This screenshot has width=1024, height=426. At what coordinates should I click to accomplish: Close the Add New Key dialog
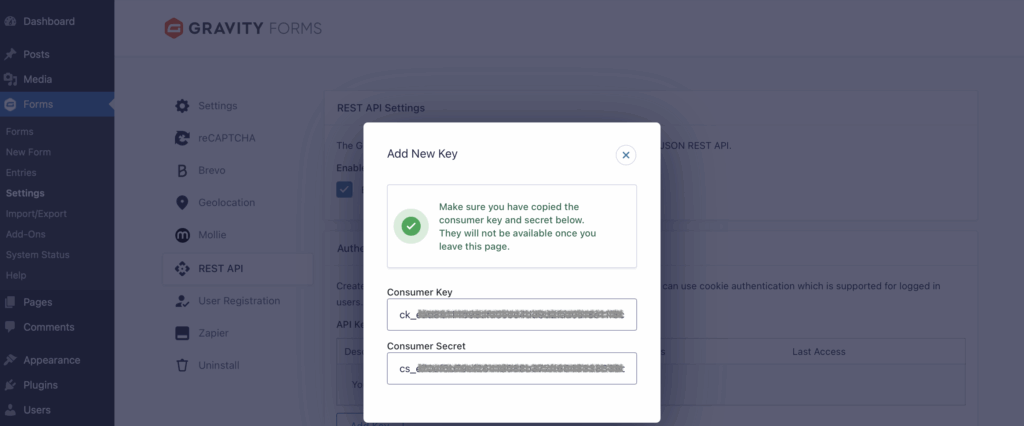click(626, 155)
